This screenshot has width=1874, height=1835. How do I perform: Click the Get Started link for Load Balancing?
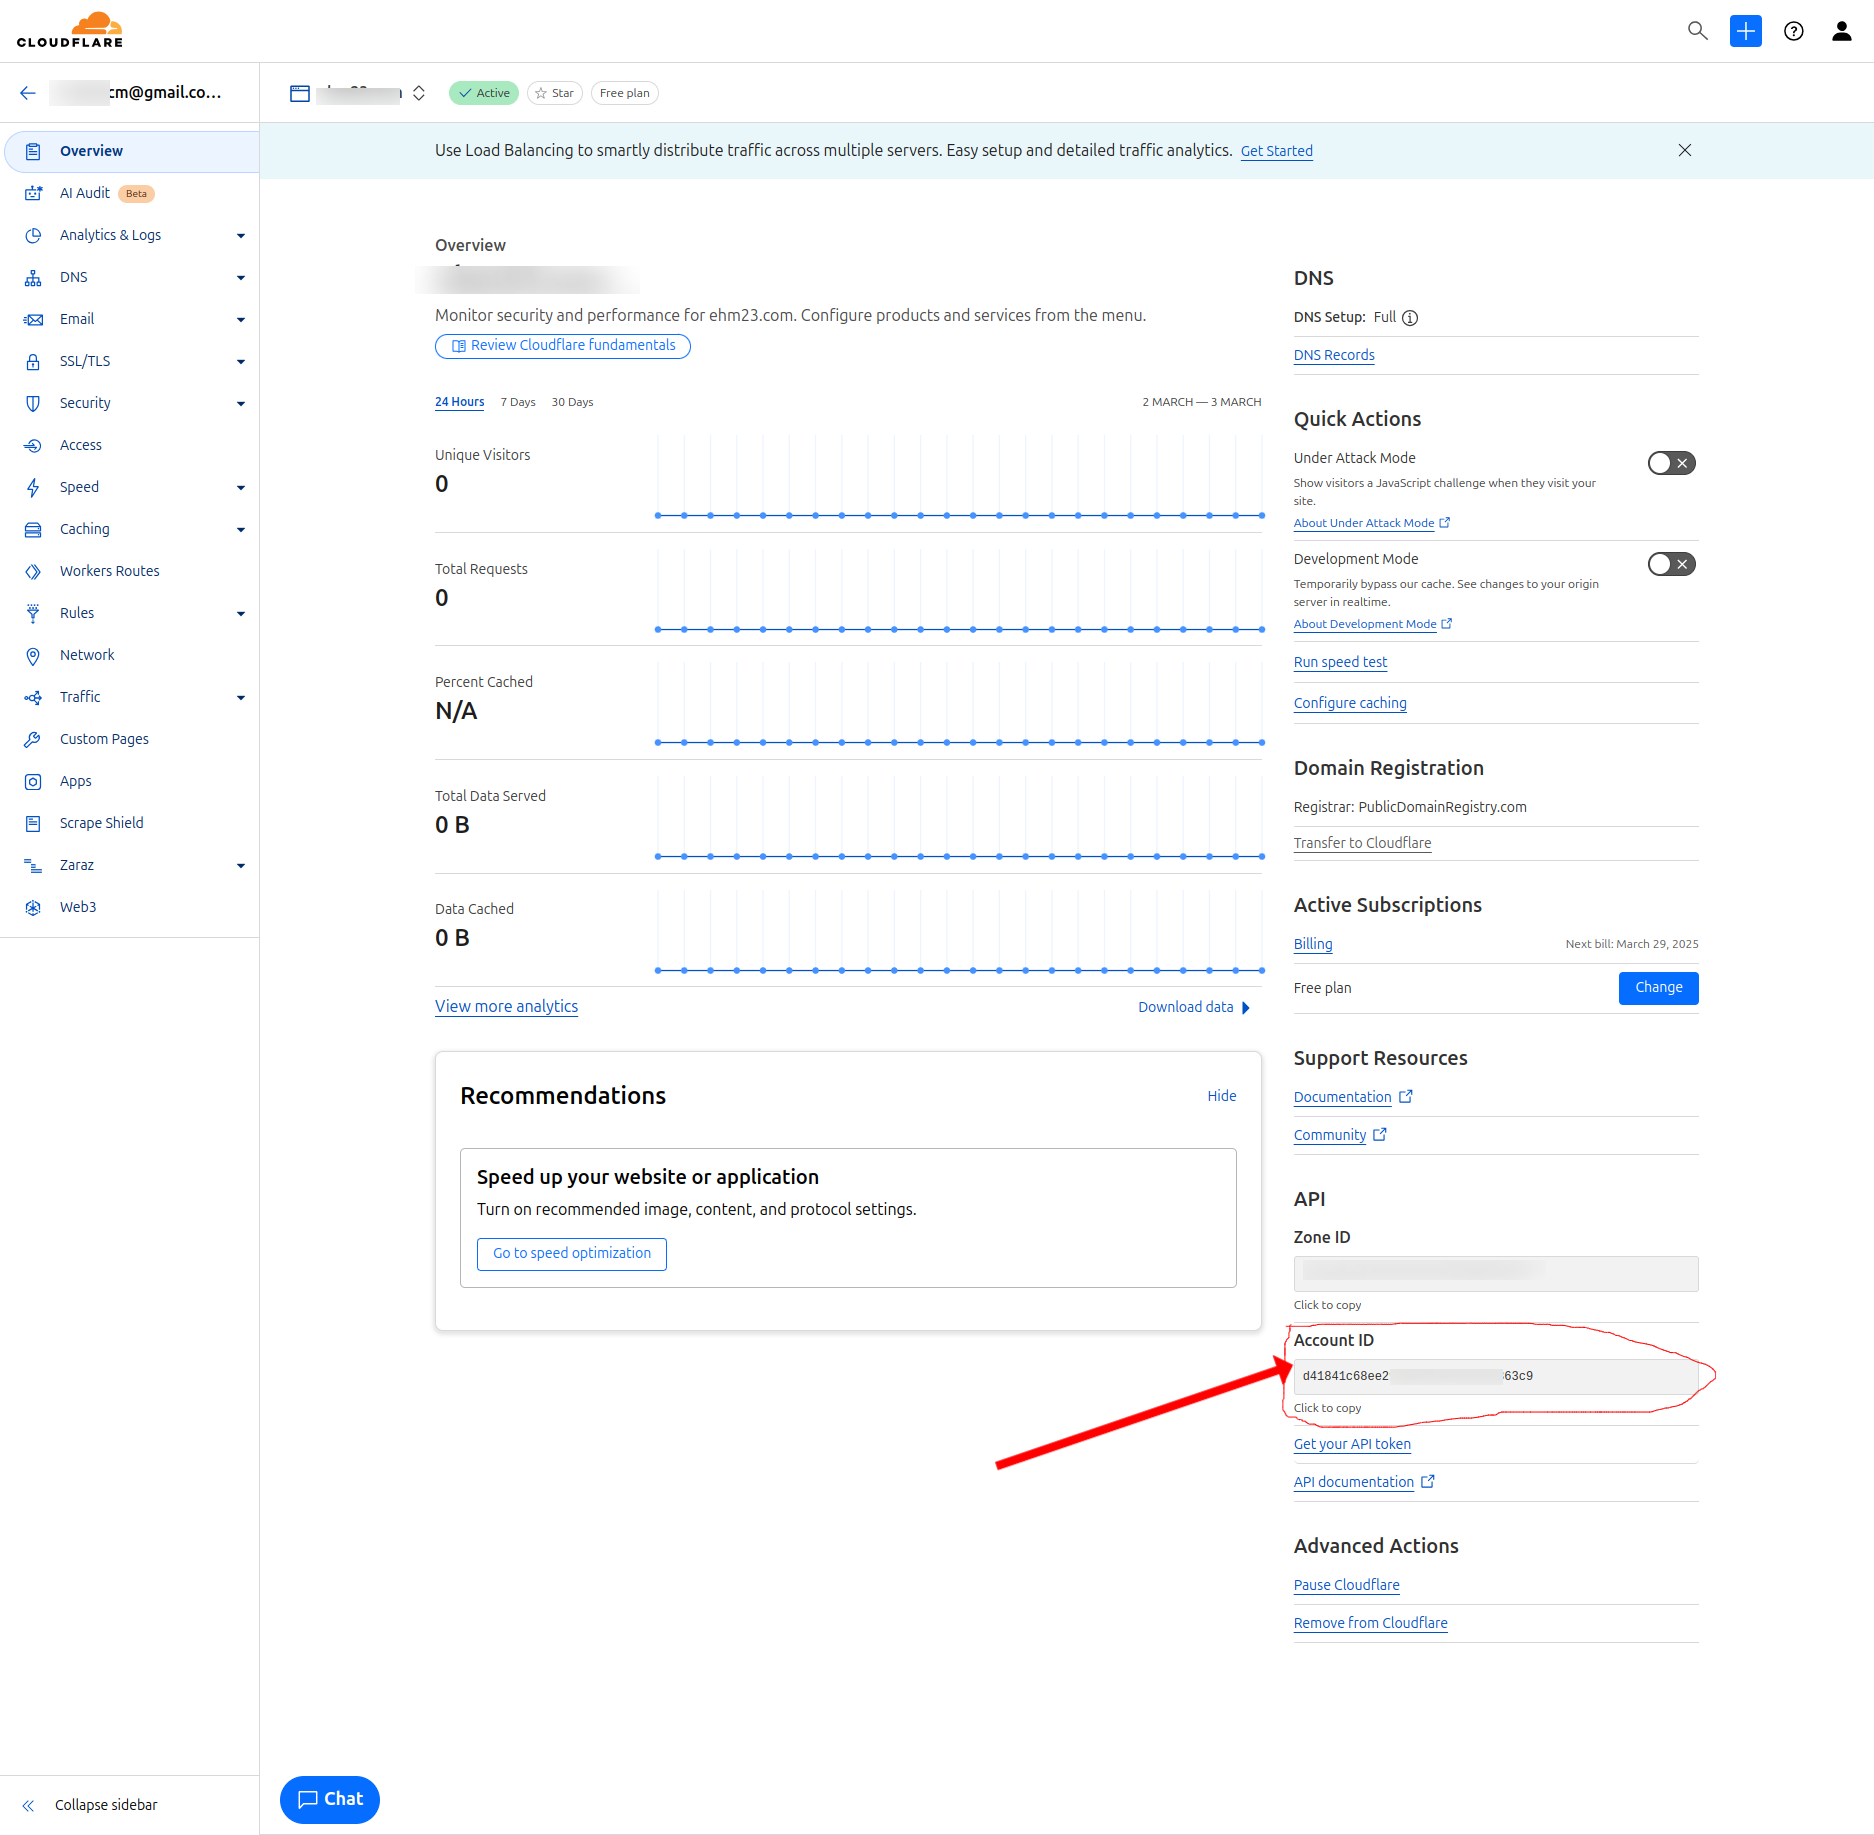[1276, 150]
